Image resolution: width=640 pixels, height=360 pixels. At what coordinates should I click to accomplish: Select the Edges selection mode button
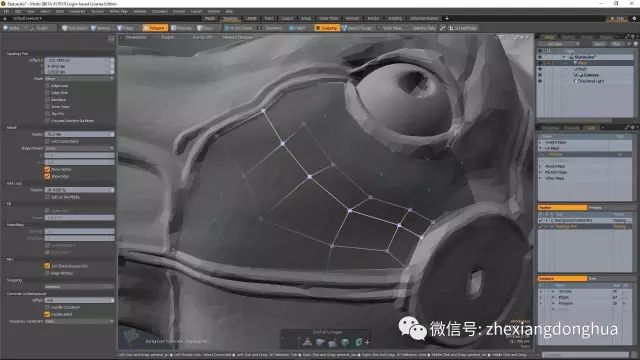point(127,28)
